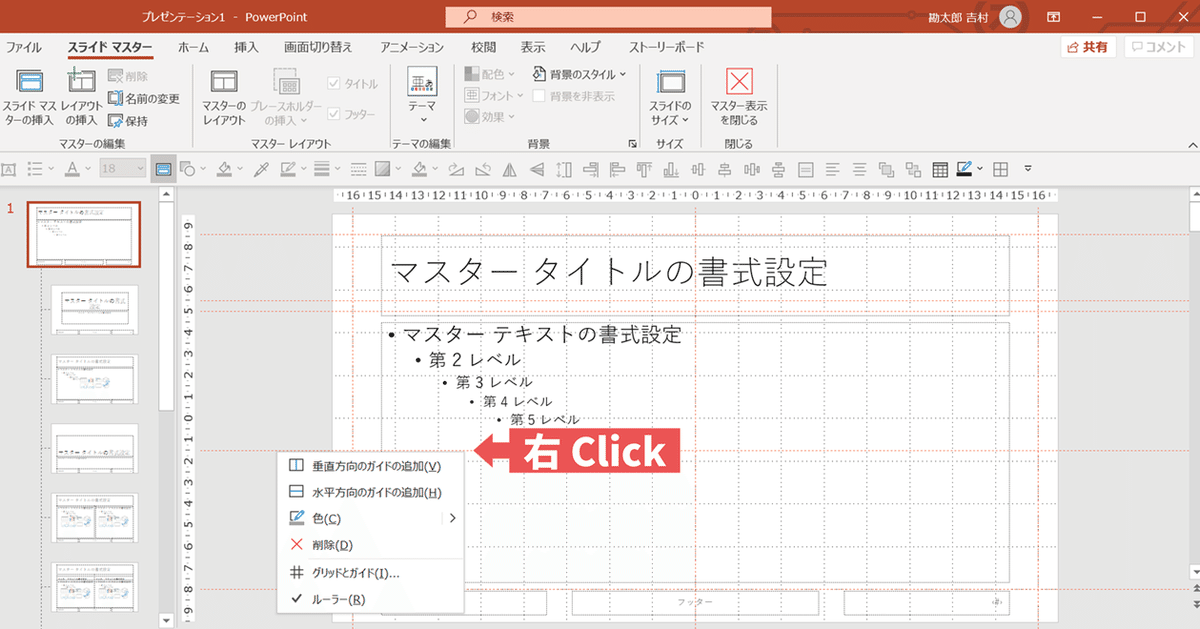Open グリッドとガイド(I)... dialog from context menu
Viewport: 1200px width, 629px height.
click(x=369, y=573)
